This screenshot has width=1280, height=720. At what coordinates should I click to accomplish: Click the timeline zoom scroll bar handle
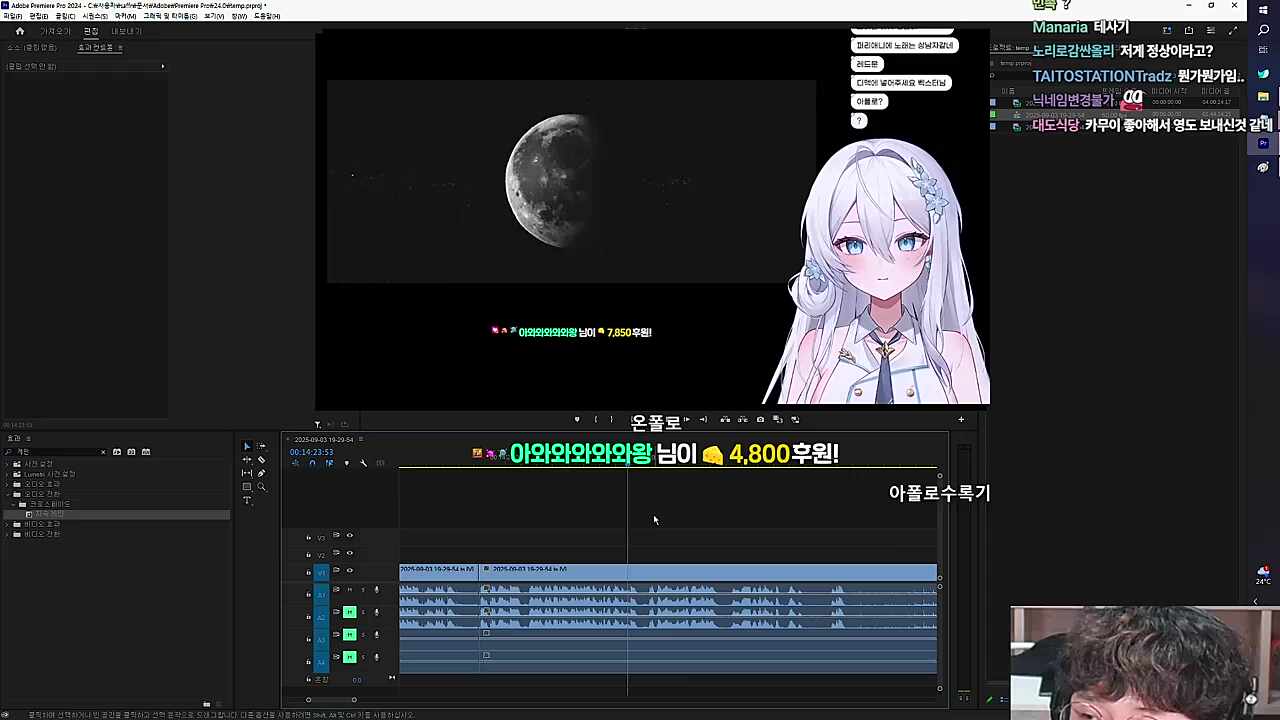click(331, 700)
